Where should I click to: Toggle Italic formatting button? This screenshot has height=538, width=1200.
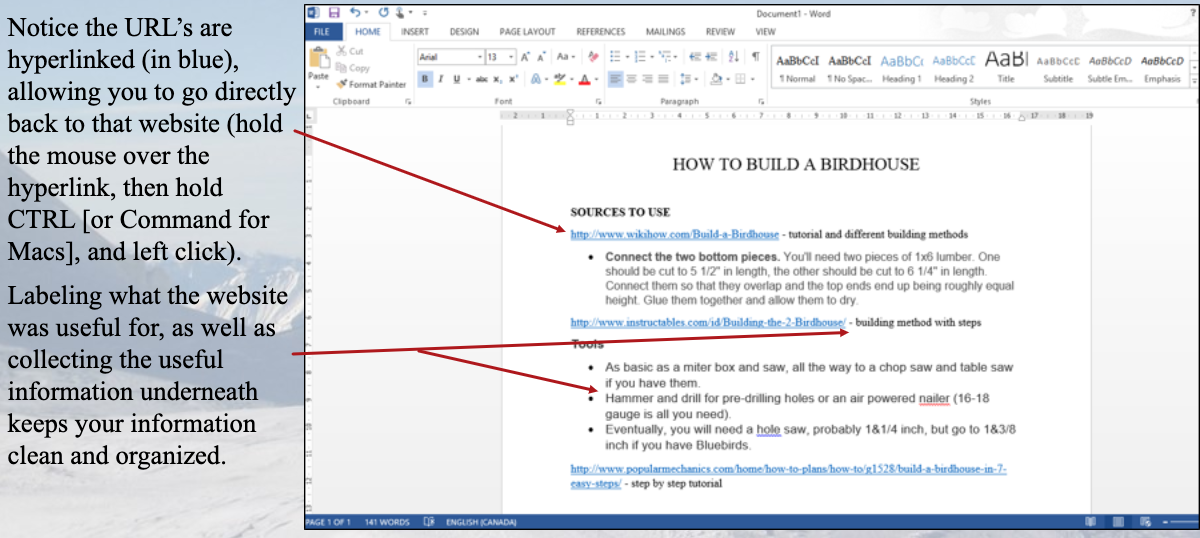pyautogui.click(x=440, y=79)
